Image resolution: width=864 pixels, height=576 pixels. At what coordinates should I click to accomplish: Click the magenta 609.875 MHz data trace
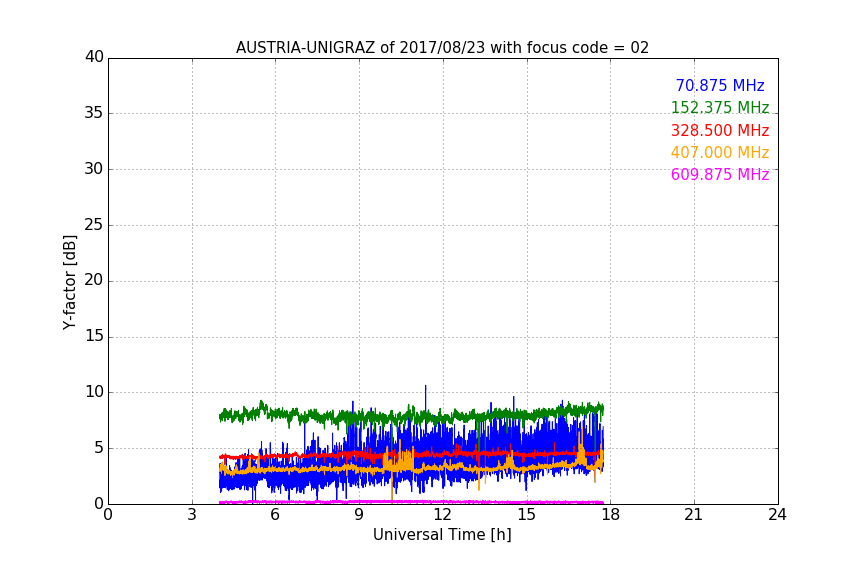click(x=411, y=502)
